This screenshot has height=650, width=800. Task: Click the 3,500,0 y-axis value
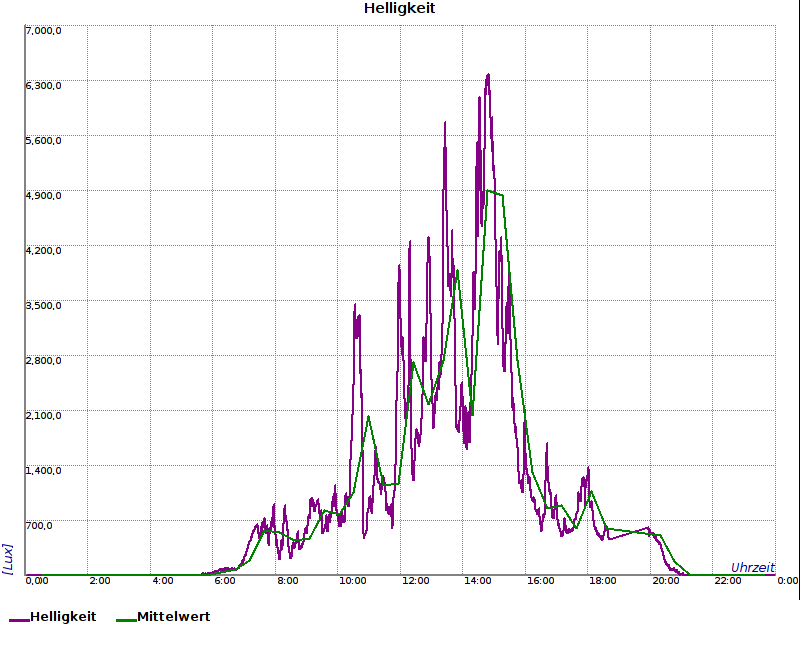43,306
